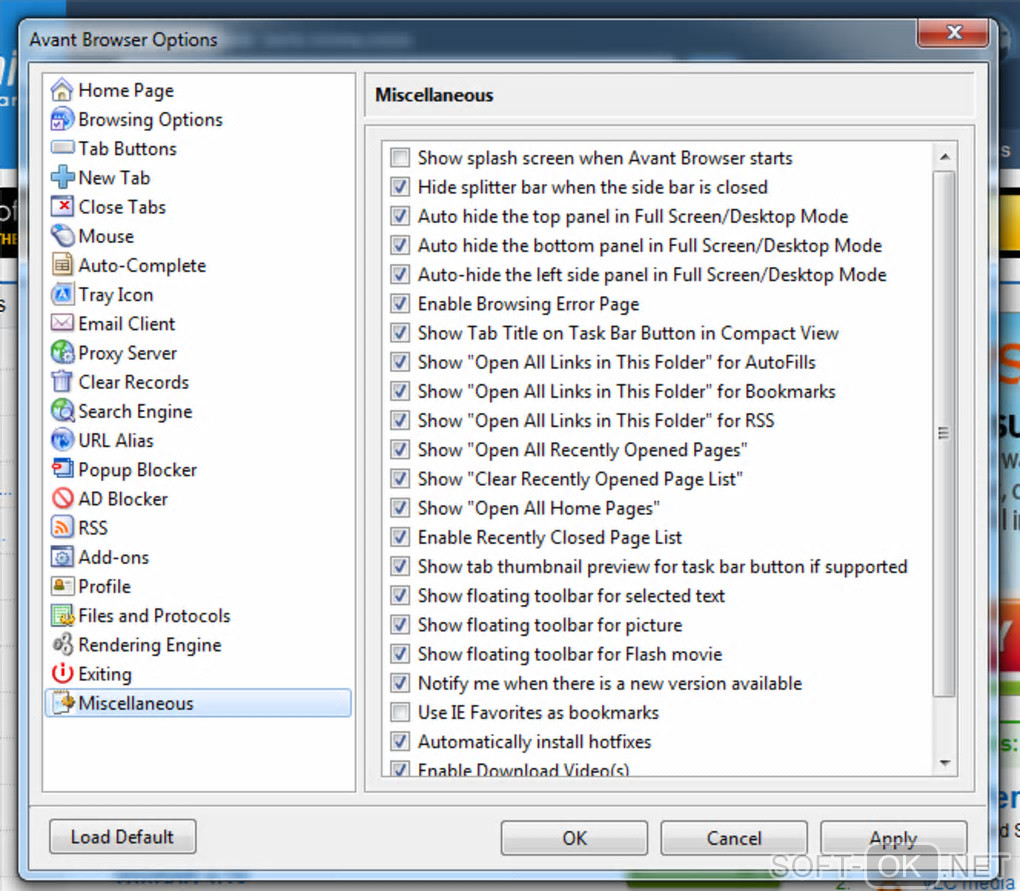
Task: Uncheck Show Open All Home Pages
Action: (399, 508)
